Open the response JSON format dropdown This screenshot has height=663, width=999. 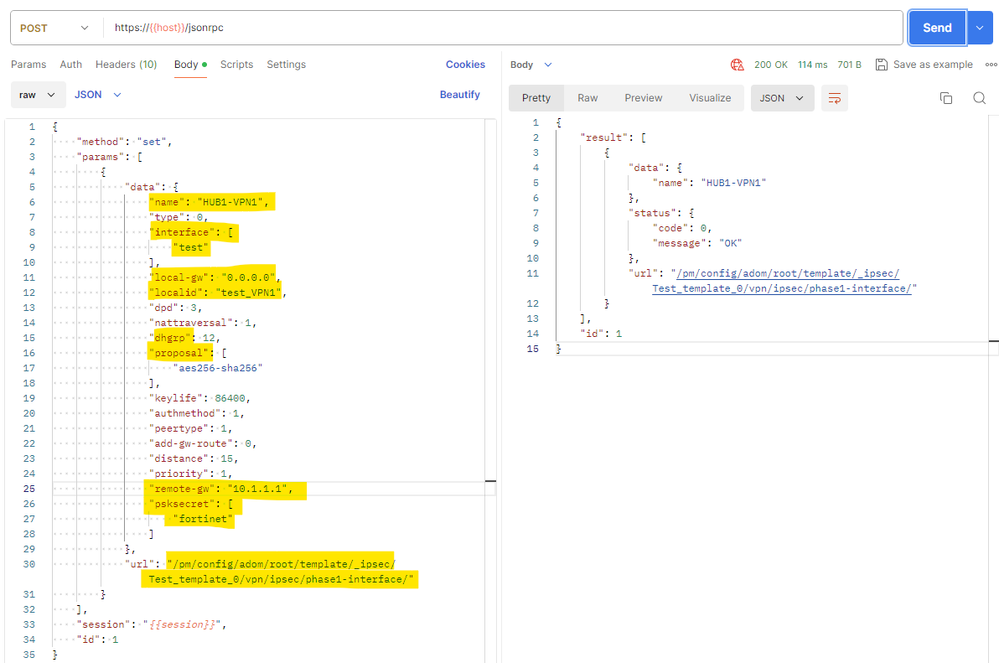(x=782, y=98)
